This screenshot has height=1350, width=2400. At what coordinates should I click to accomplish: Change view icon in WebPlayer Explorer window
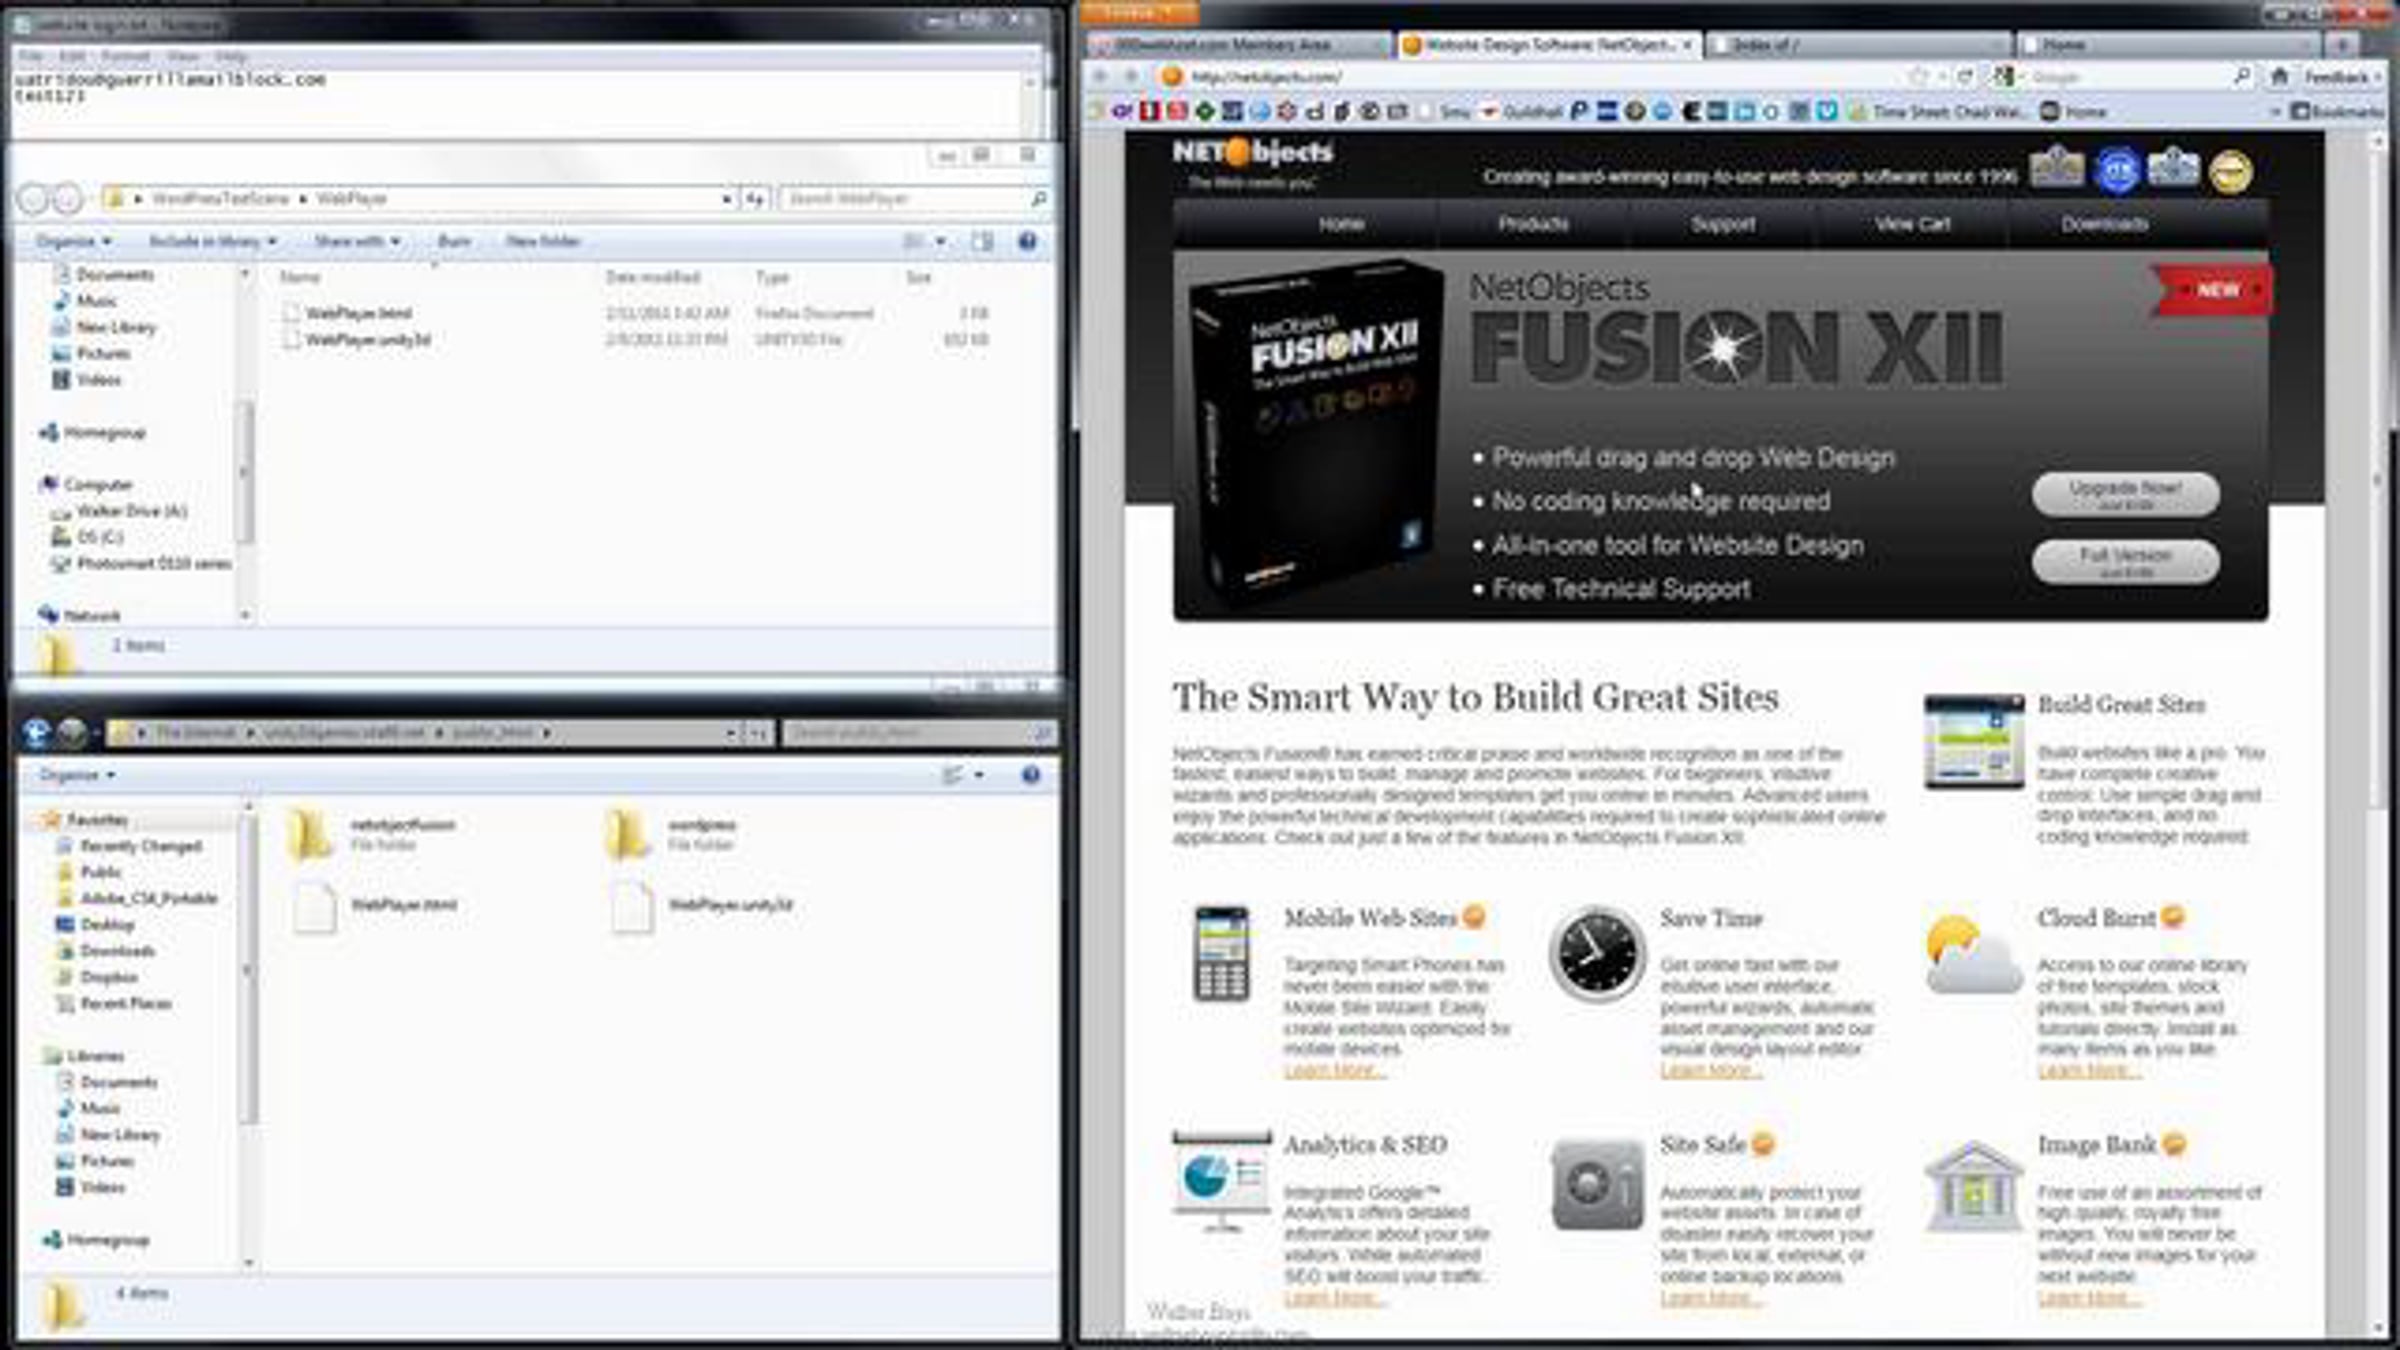pyautogui.click(x=914, y=241)
